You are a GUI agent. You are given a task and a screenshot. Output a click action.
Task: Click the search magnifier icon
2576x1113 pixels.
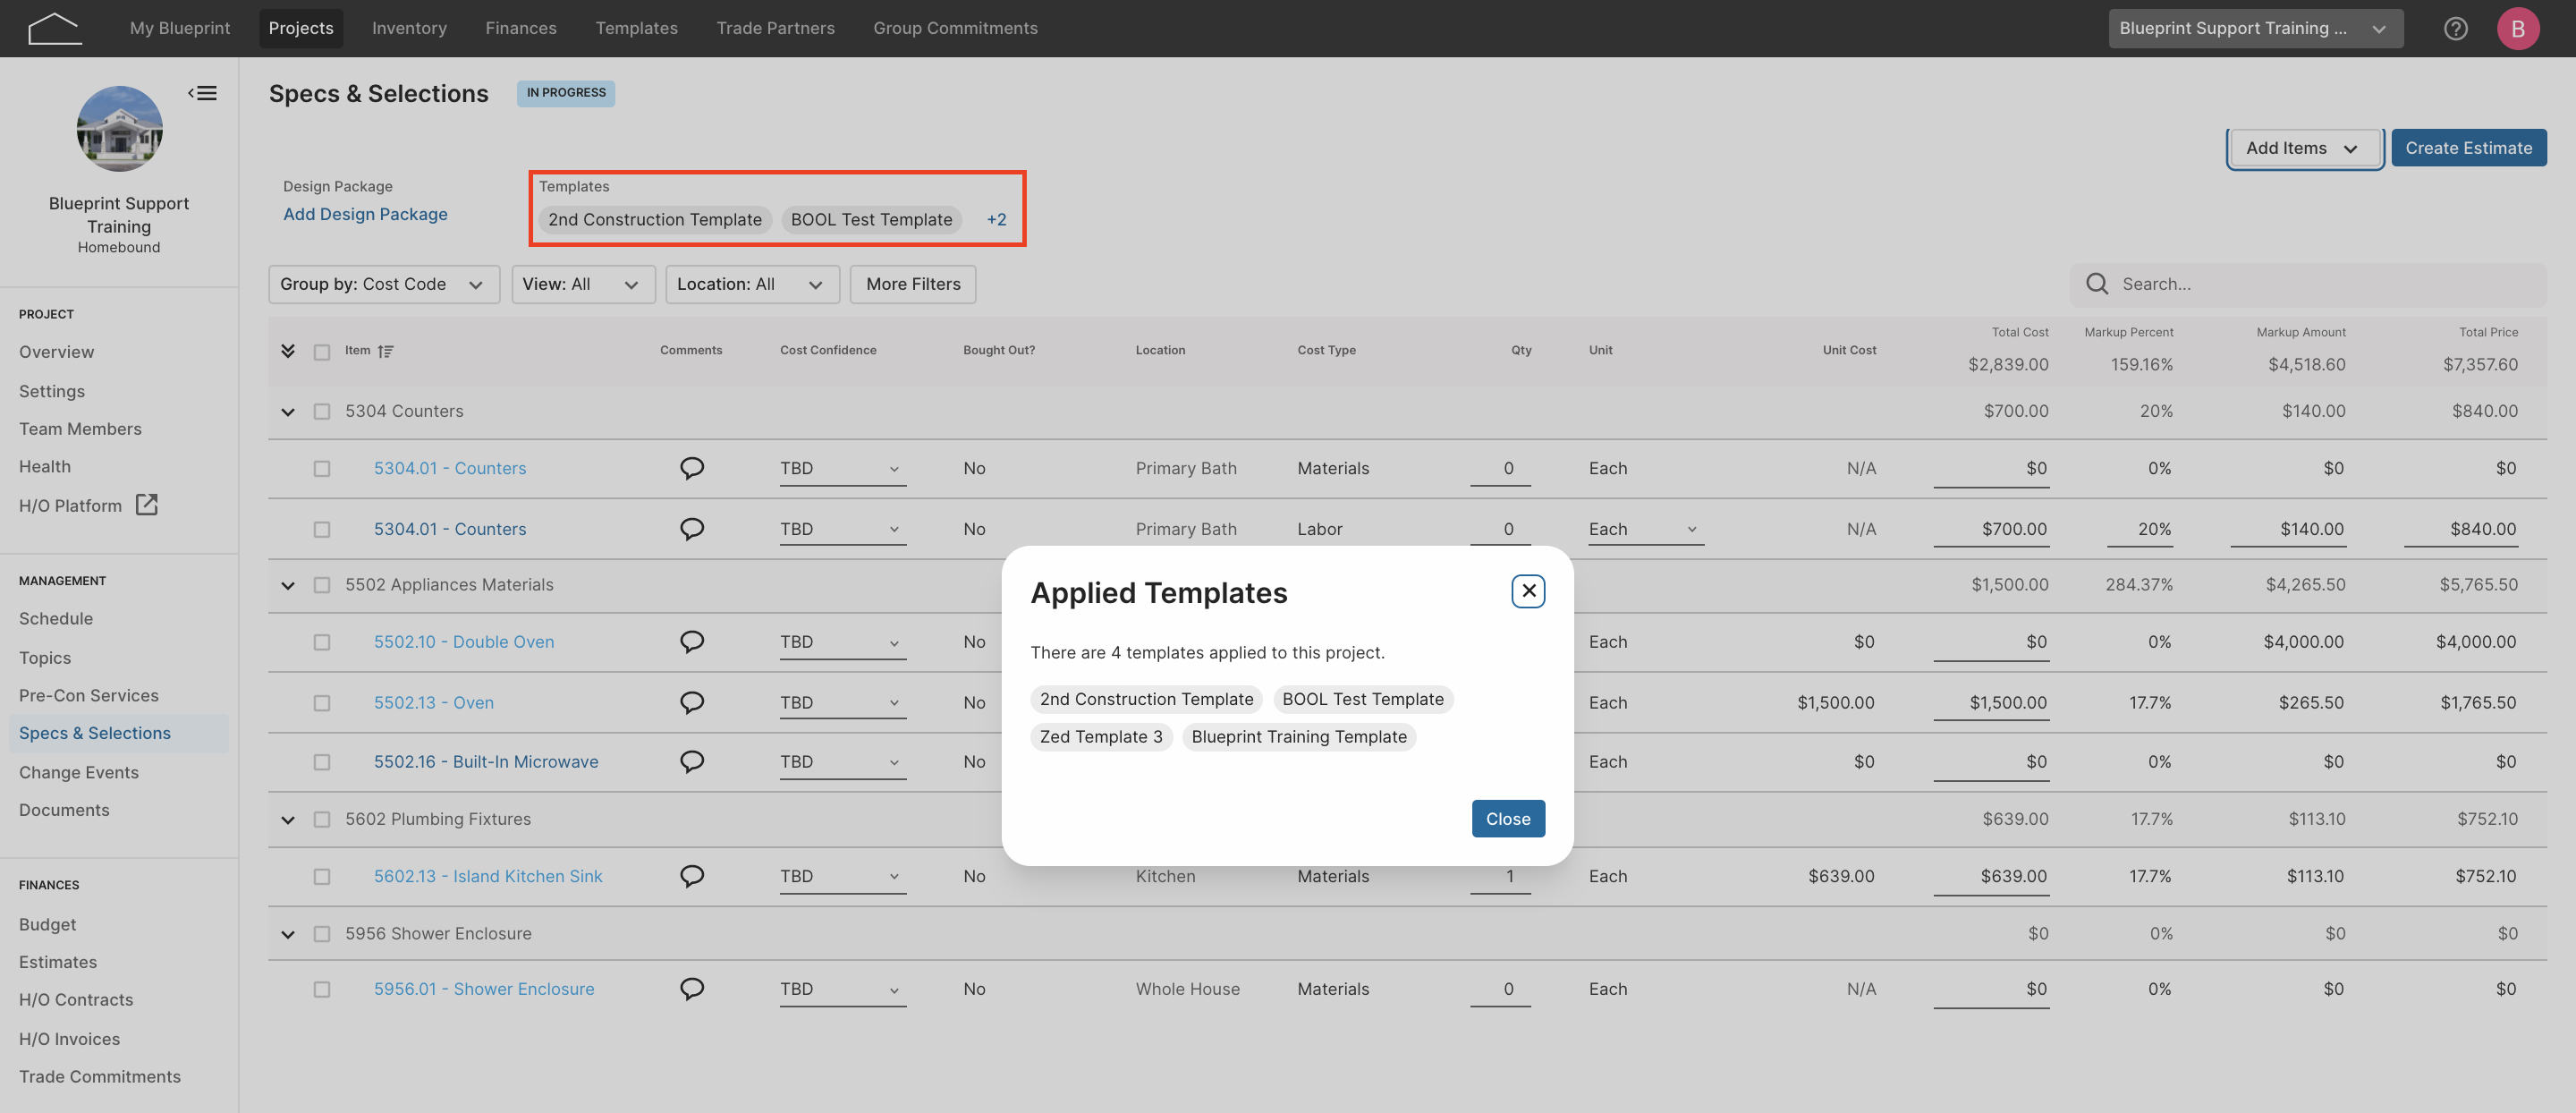pos(2097,284)
